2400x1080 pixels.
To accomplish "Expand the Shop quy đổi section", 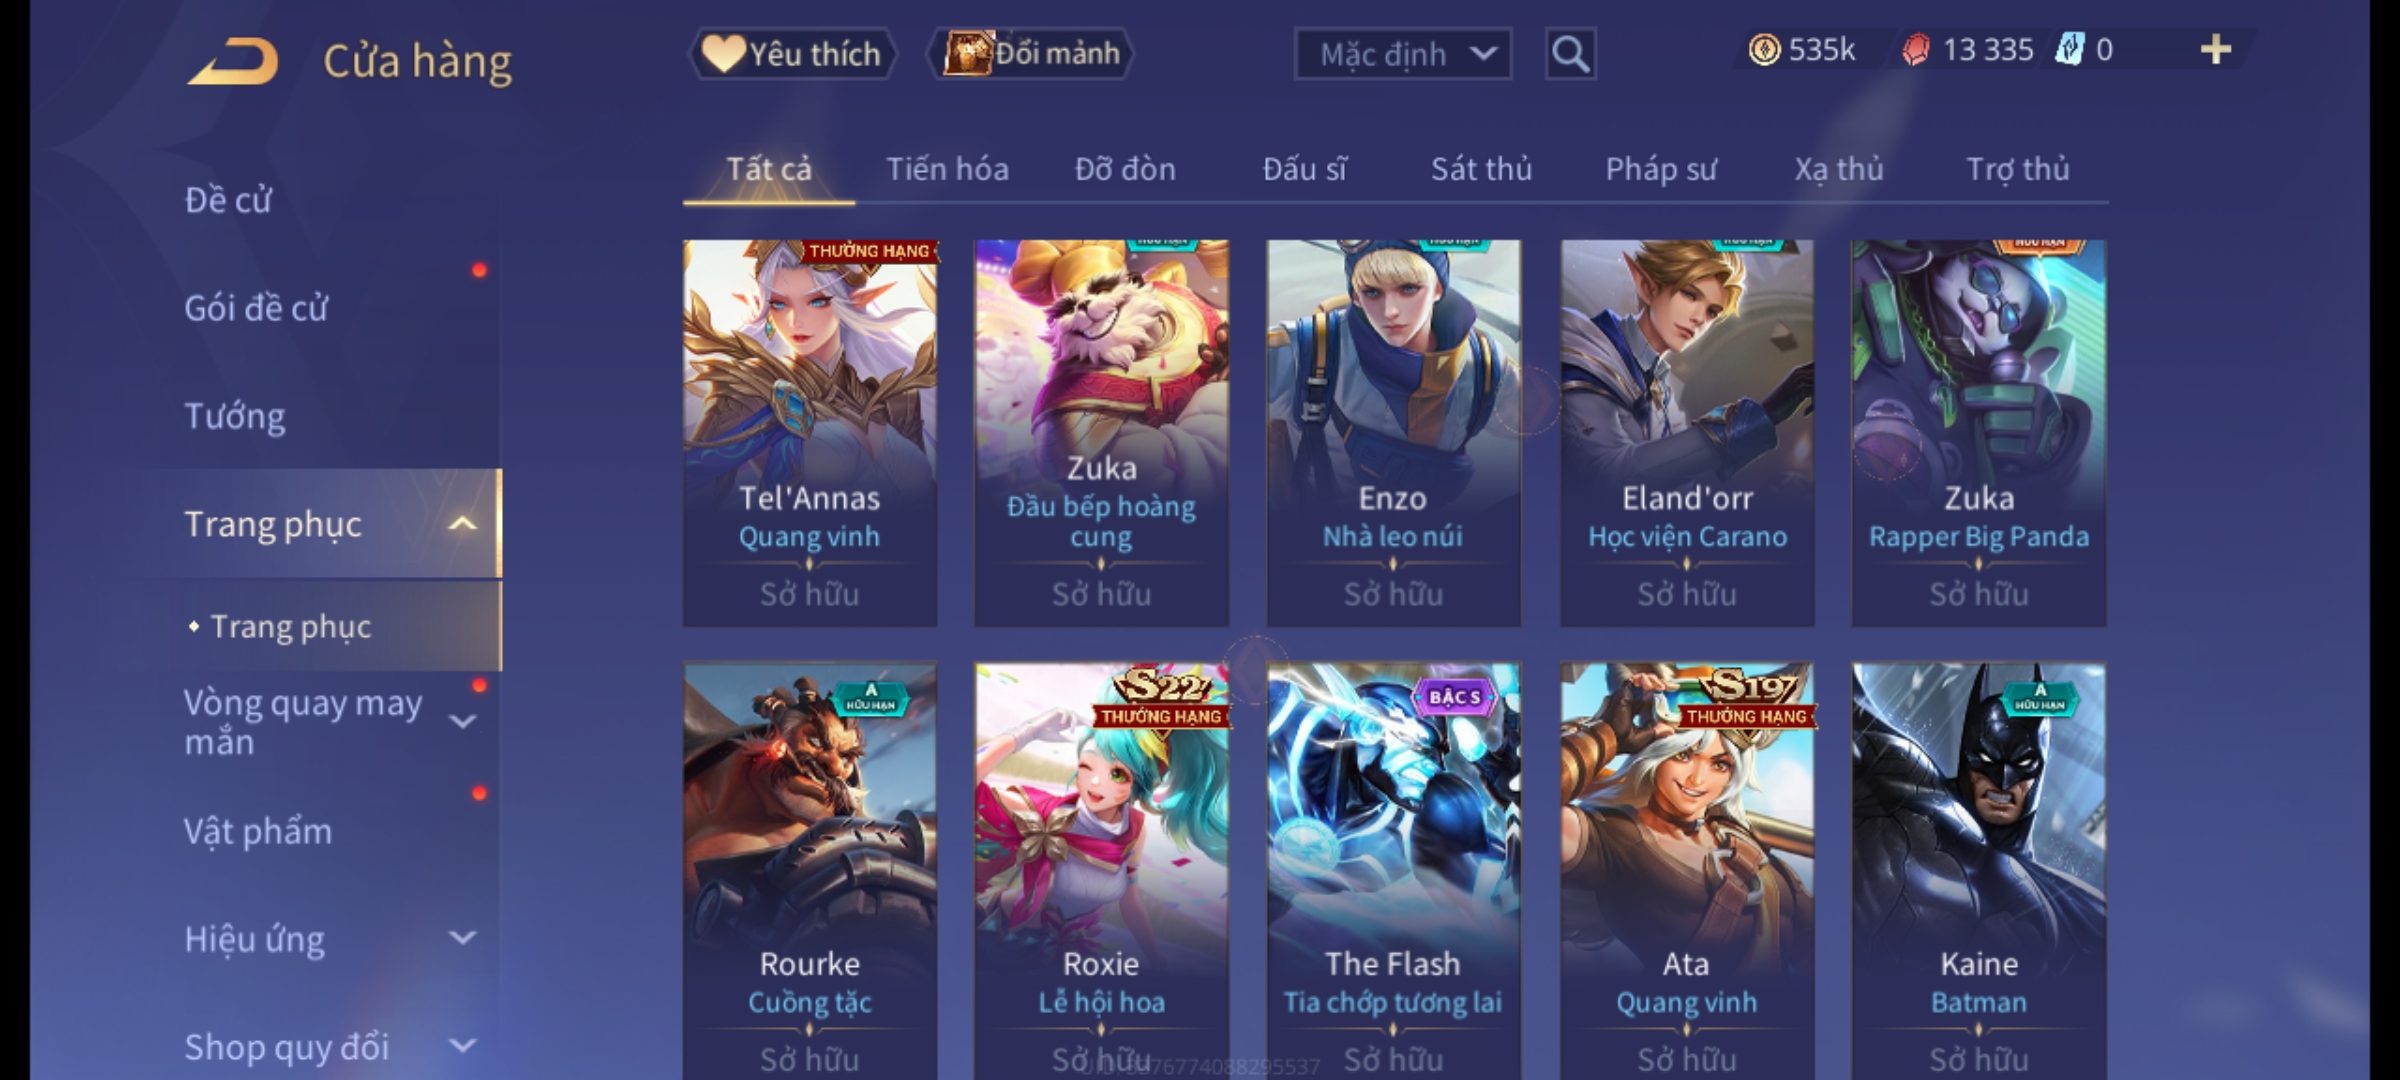I will (x=462, y=1046).
